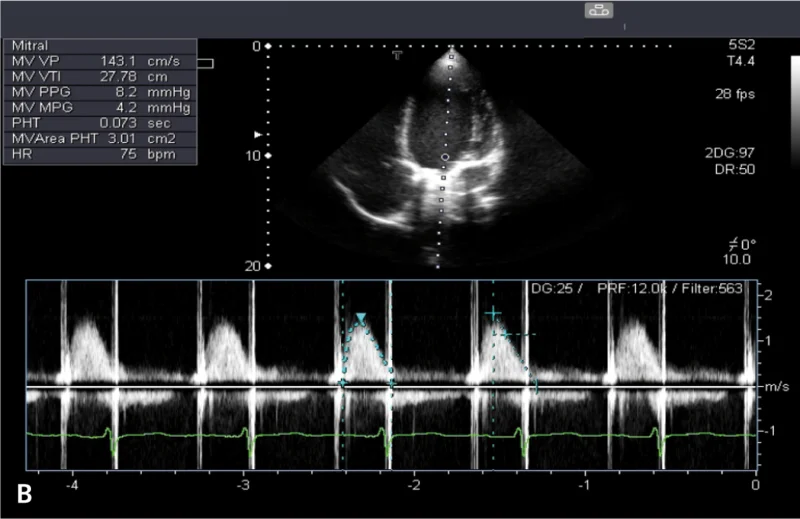The height and width of the screenshot is (519, 800).
Task: Click the MVArea PHT value row
Action: pos(100,138)
